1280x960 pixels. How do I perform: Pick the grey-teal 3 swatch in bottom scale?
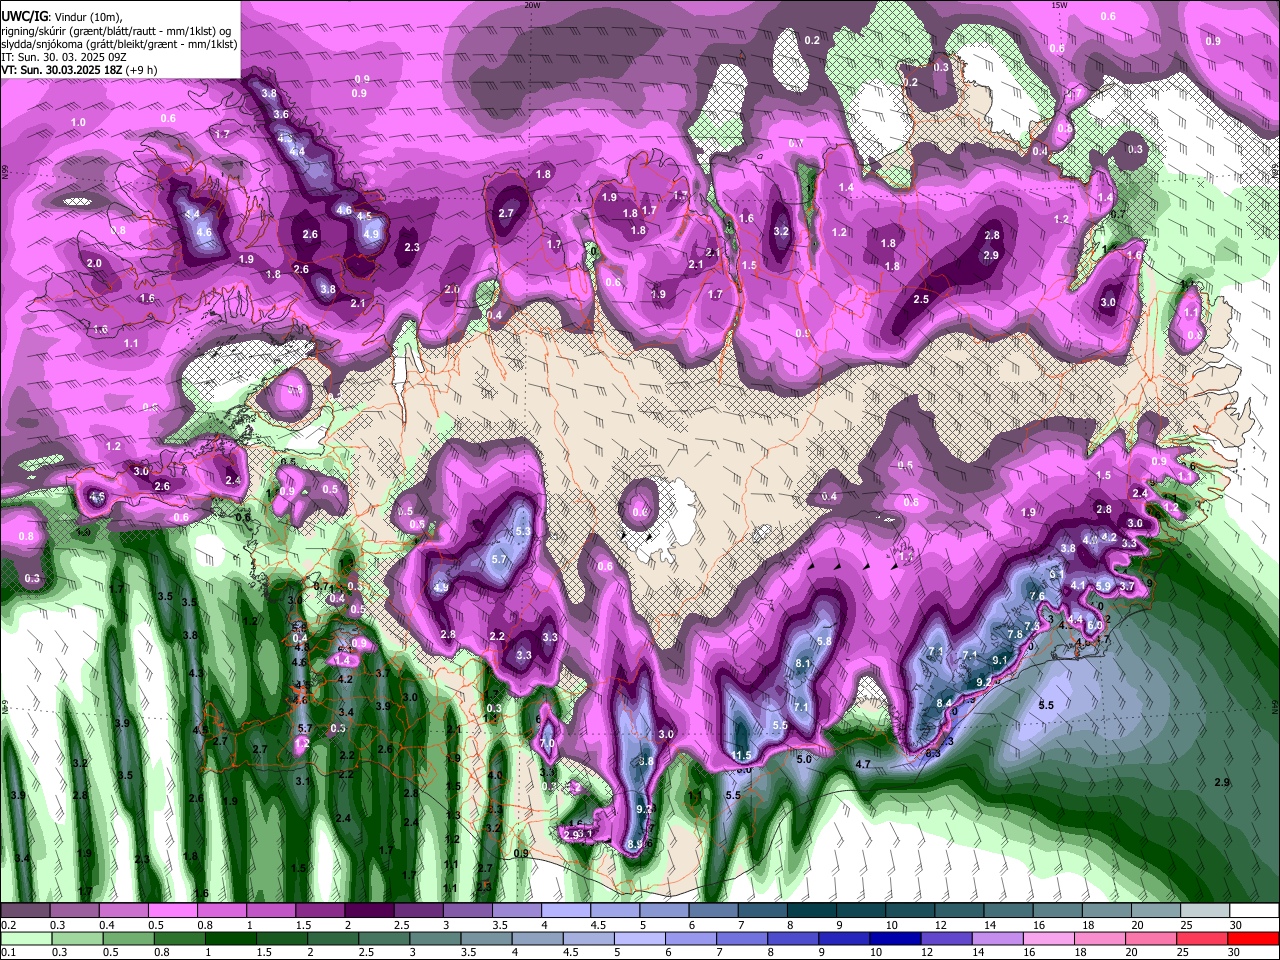(x=435, y=938)
